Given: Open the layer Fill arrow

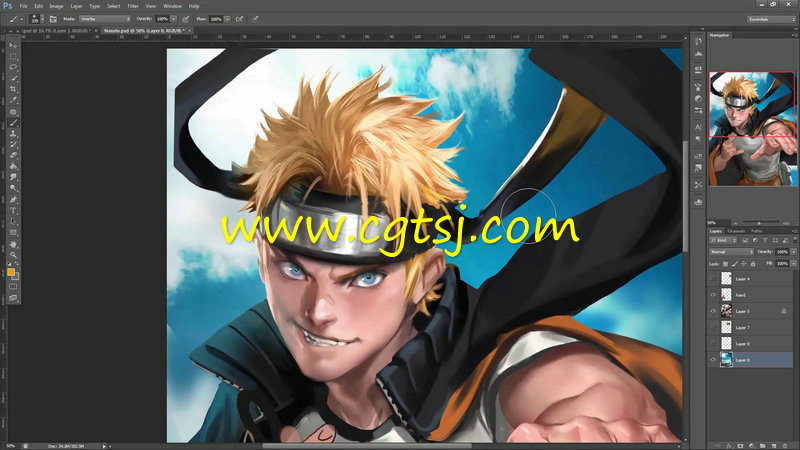Looking at the screenshot, I should tap(793, 264).
